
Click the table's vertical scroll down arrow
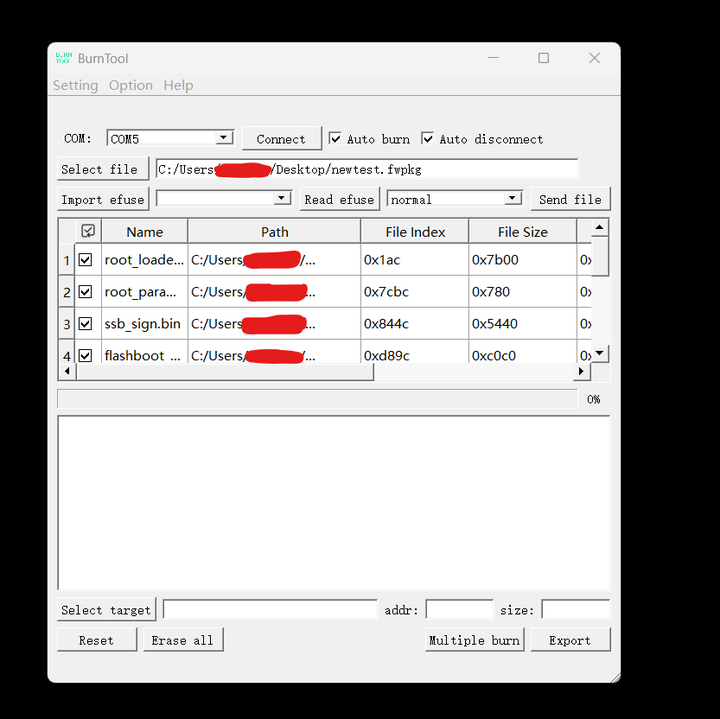click(599, 353)
